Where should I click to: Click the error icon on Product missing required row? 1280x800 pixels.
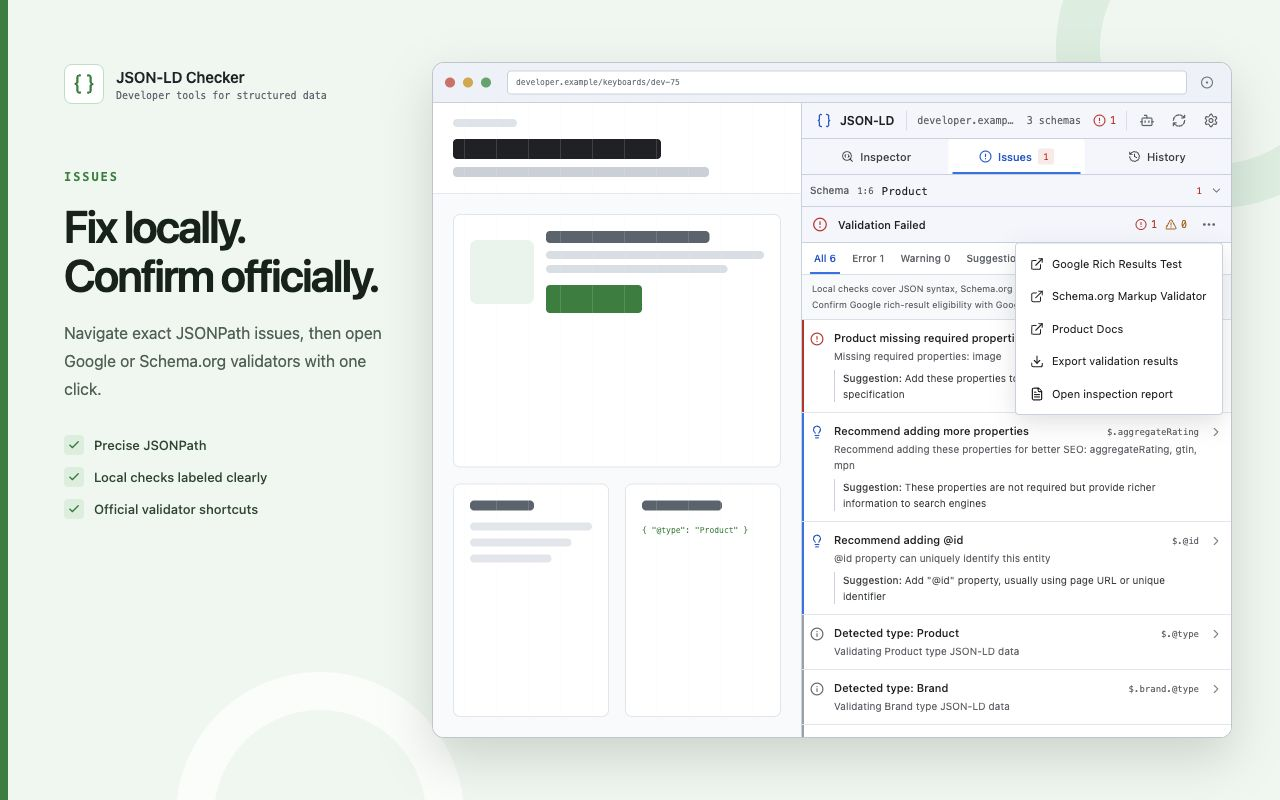pos(817,339)
